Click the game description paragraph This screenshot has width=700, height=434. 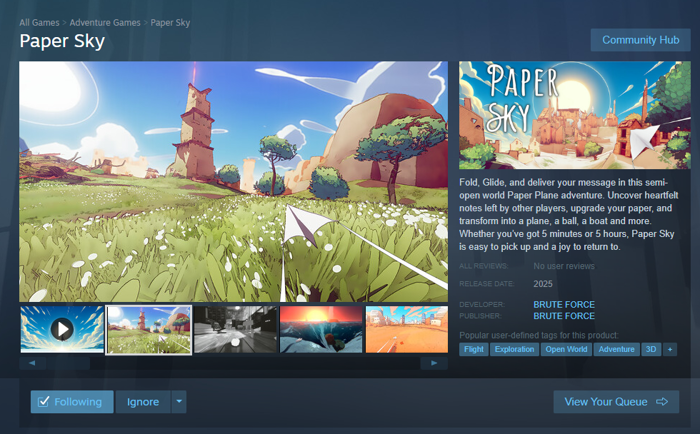569,214
